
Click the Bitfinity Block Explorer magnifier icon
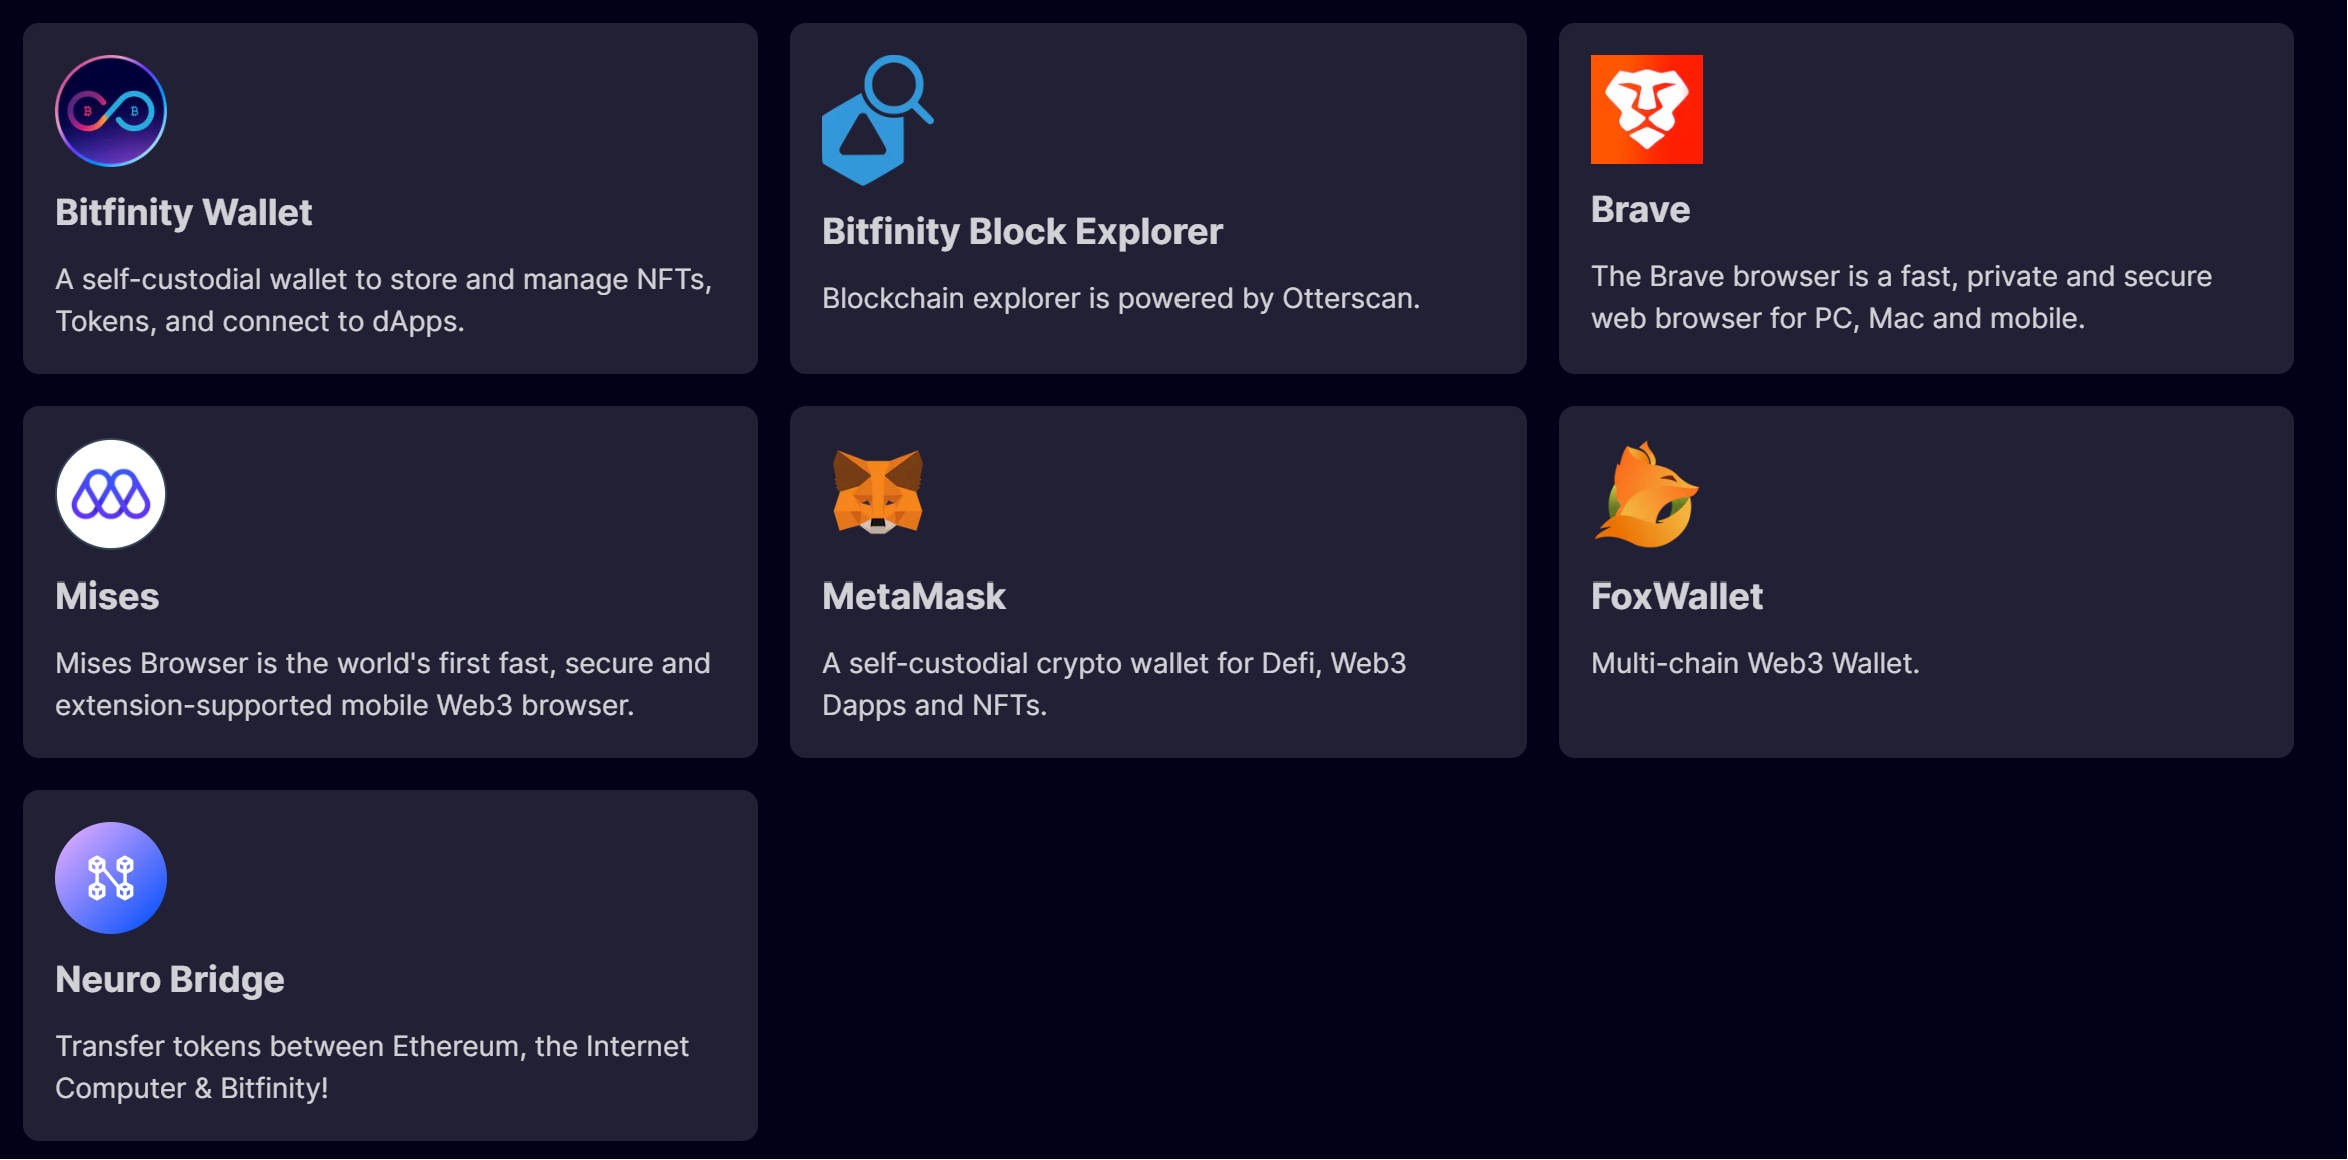click(877, 120)
